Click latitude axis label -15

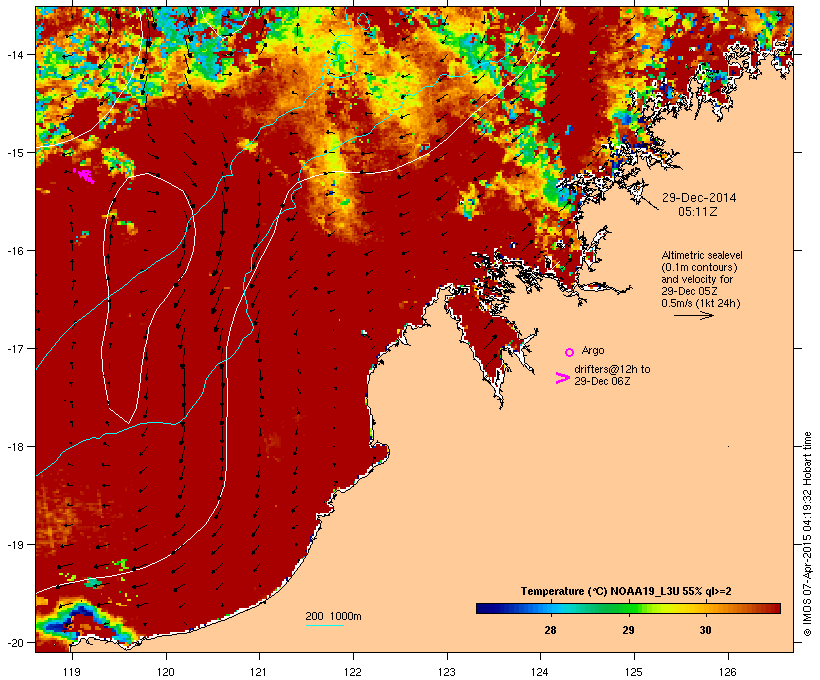(x=14, y=153)
